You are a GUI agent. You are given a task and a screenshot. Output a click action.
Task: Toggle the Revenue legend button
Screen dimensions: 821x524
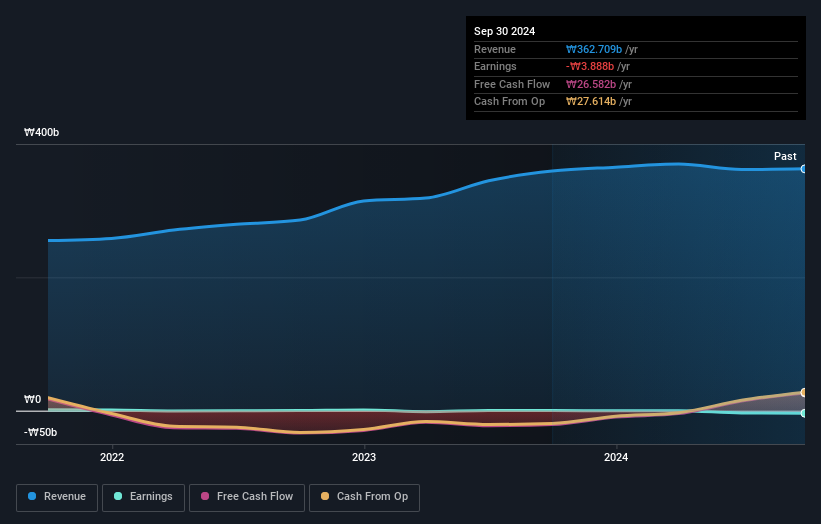pyautogui.click(x=57, y=497)
